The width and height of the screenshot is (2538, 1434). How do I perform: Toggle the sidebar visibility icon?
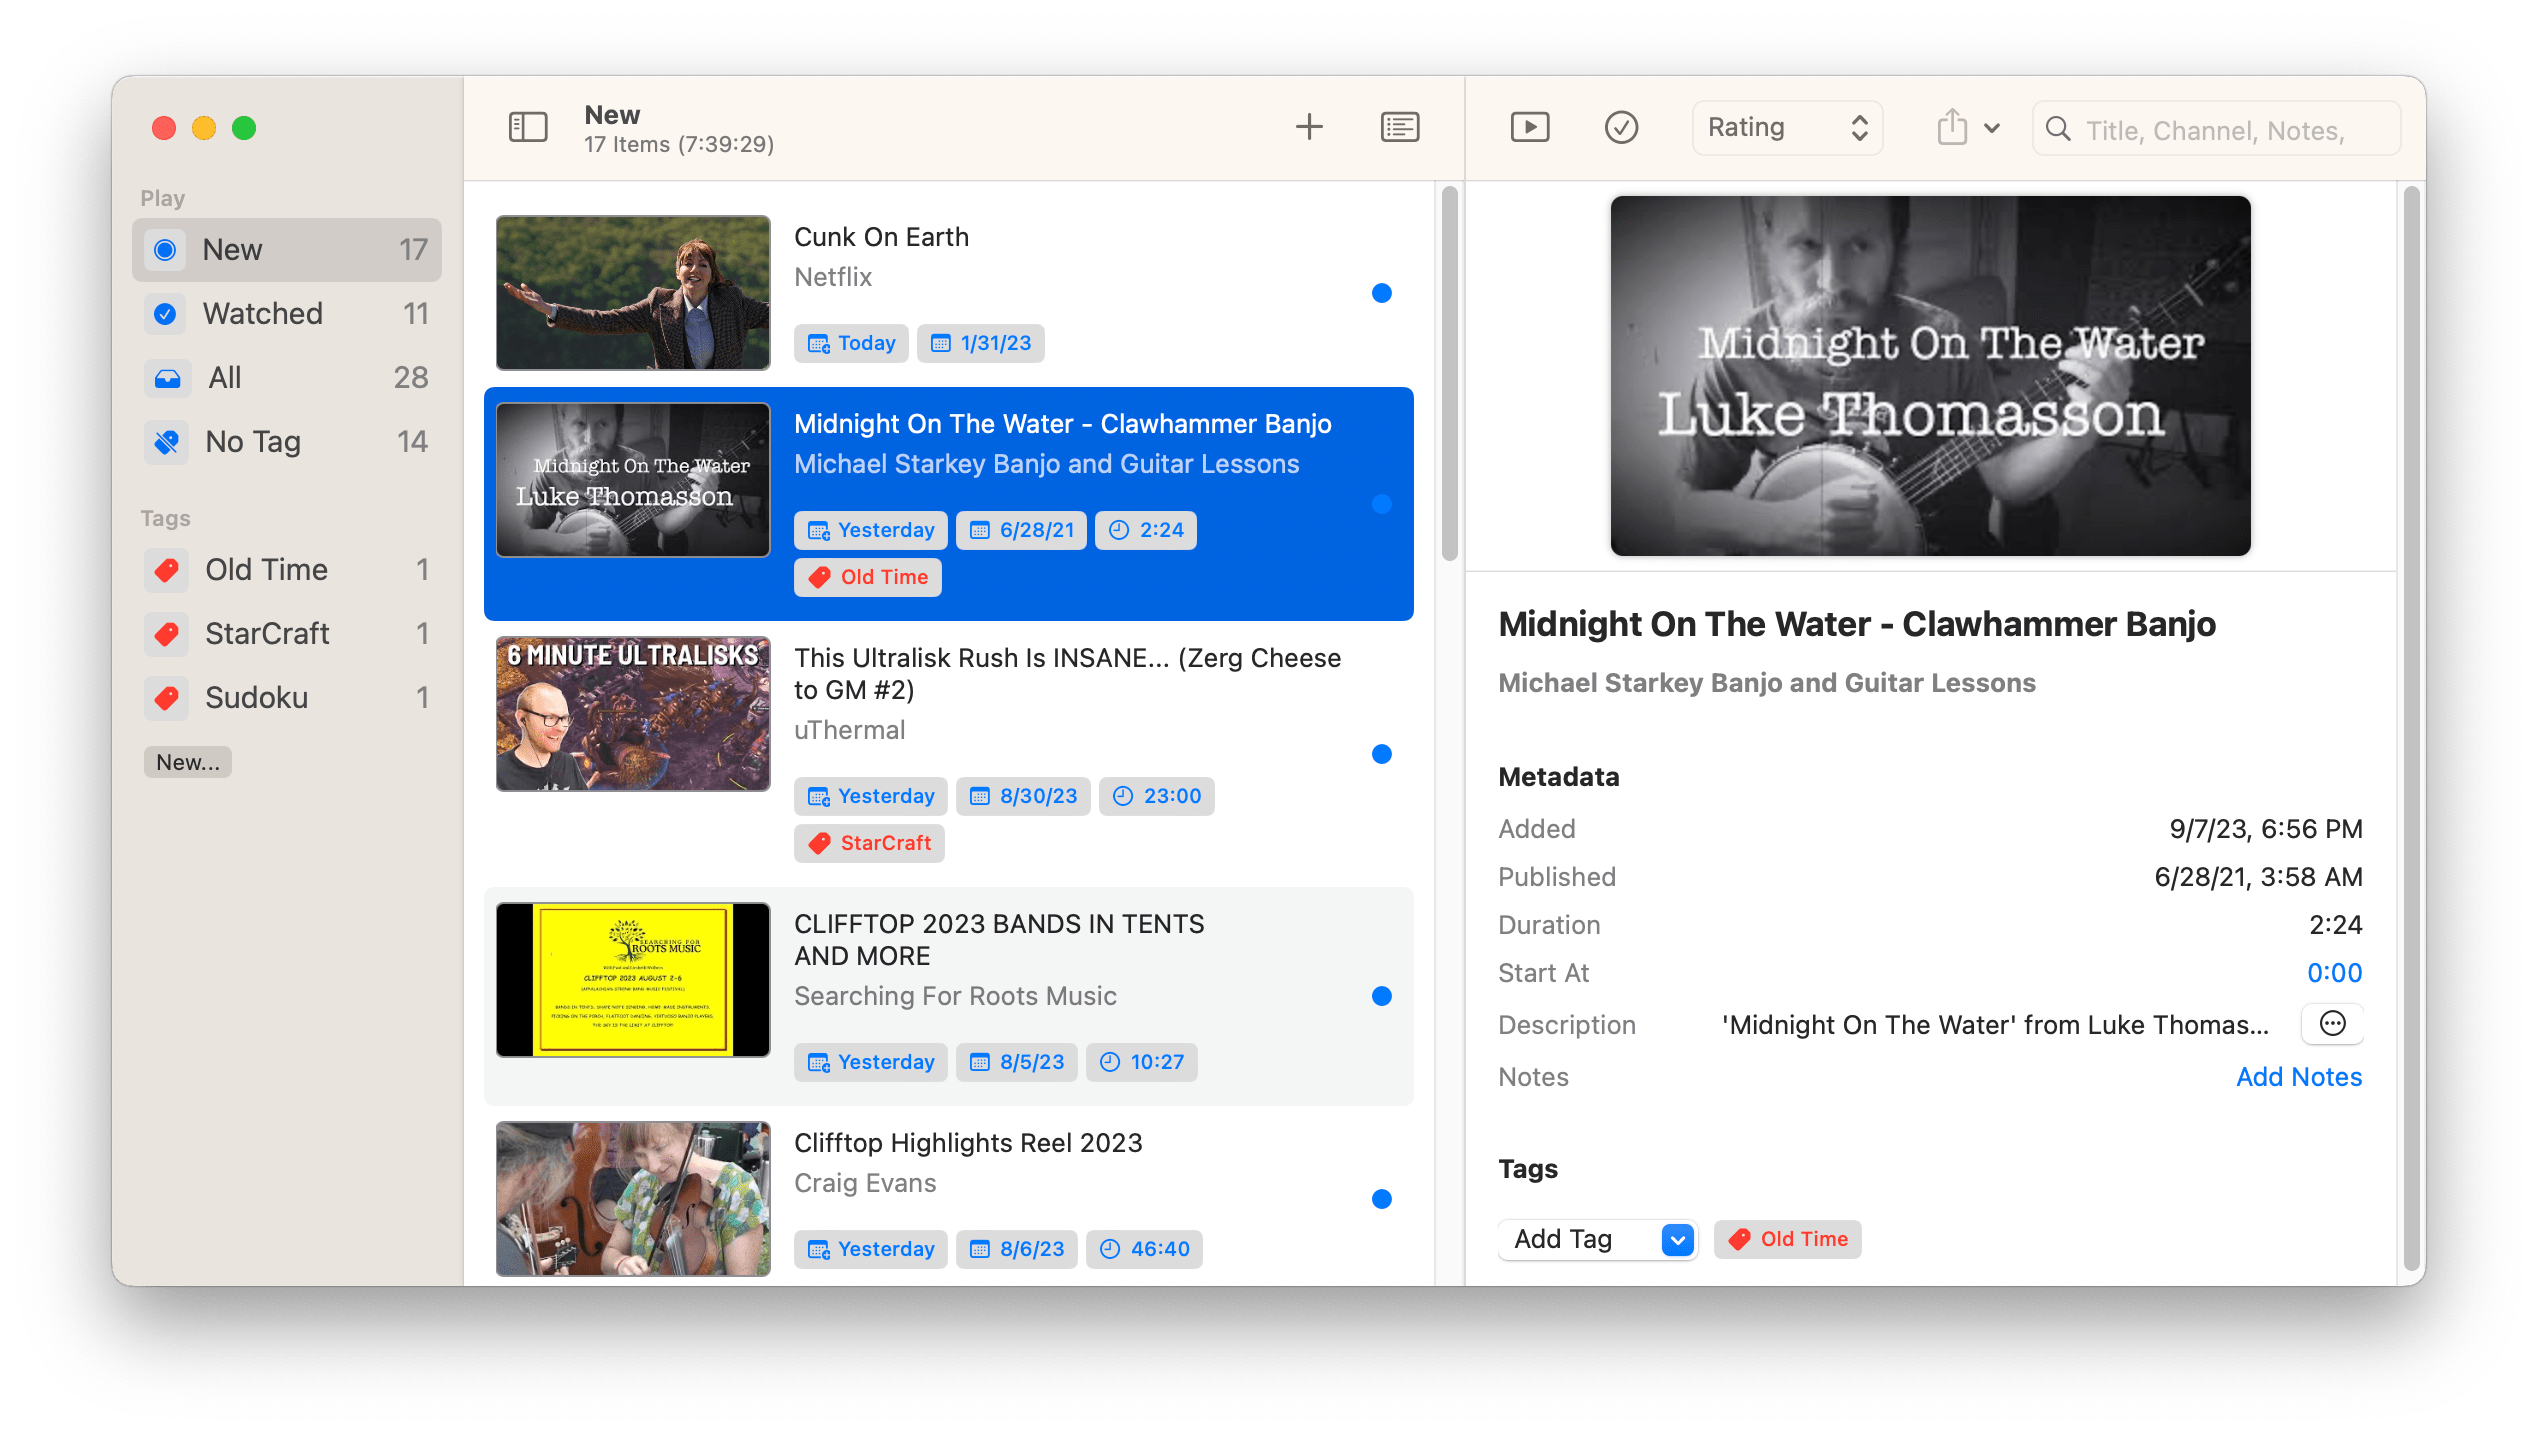[x=527, y=127]
